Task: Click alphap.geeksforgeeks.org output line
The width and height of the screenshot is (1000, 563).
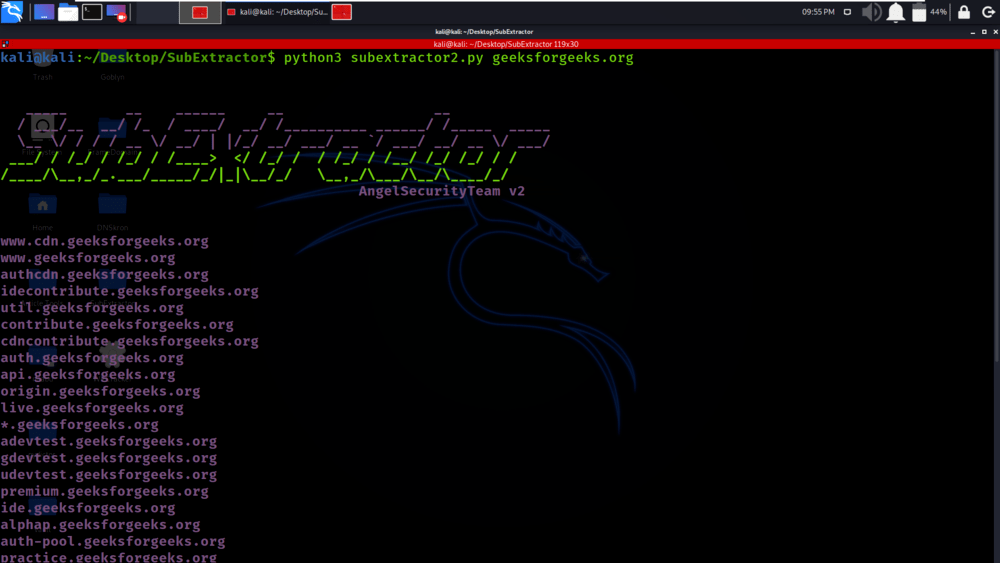Action: click(100, 525)
